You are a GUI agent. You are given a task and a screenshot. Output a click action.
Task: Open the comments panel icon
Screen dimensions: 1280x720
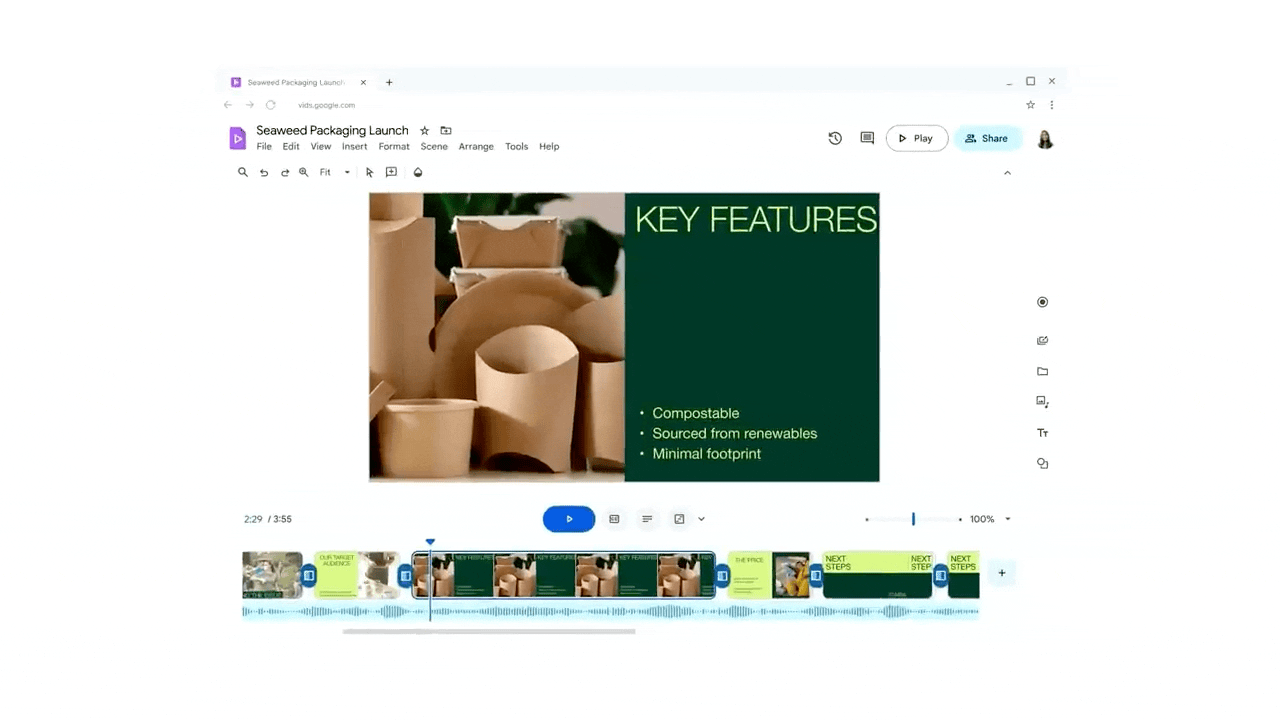pos(867,139)
